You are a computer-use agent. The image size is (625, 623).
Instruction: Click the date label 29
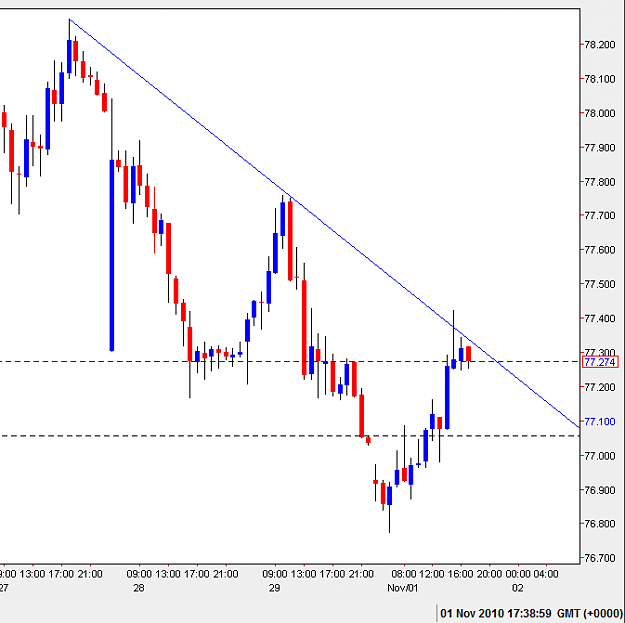coord(274,588)
